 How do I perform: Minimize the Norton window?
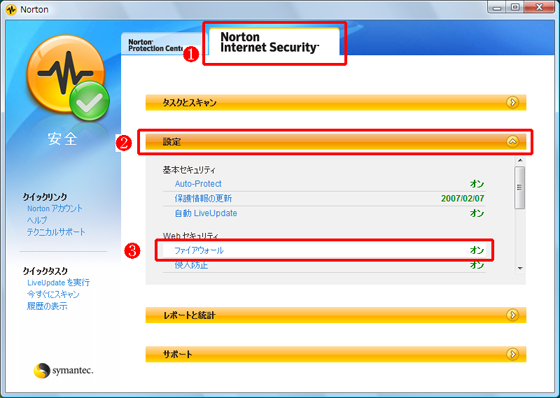coord(497,7)
